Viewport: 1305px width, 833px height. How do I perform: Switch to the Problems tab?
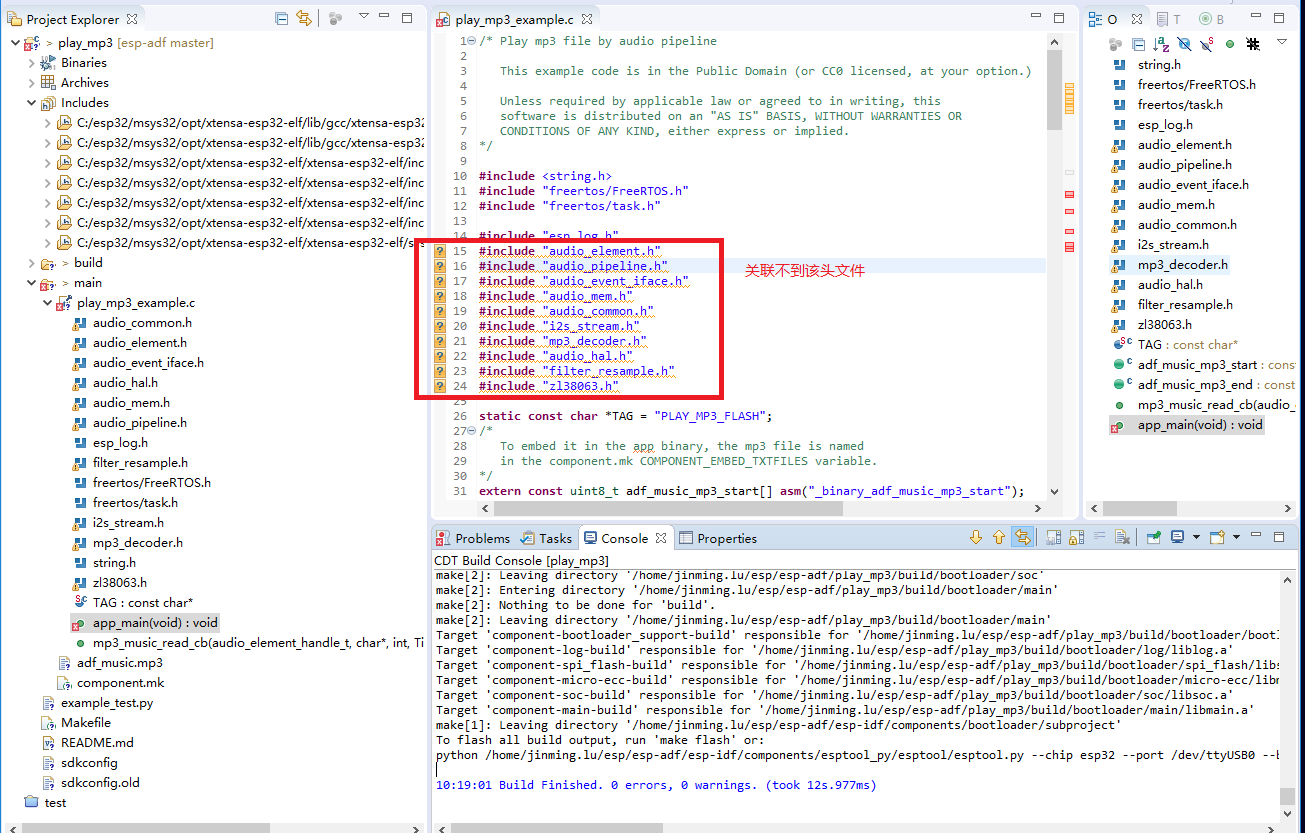click(x=473, y=538)
